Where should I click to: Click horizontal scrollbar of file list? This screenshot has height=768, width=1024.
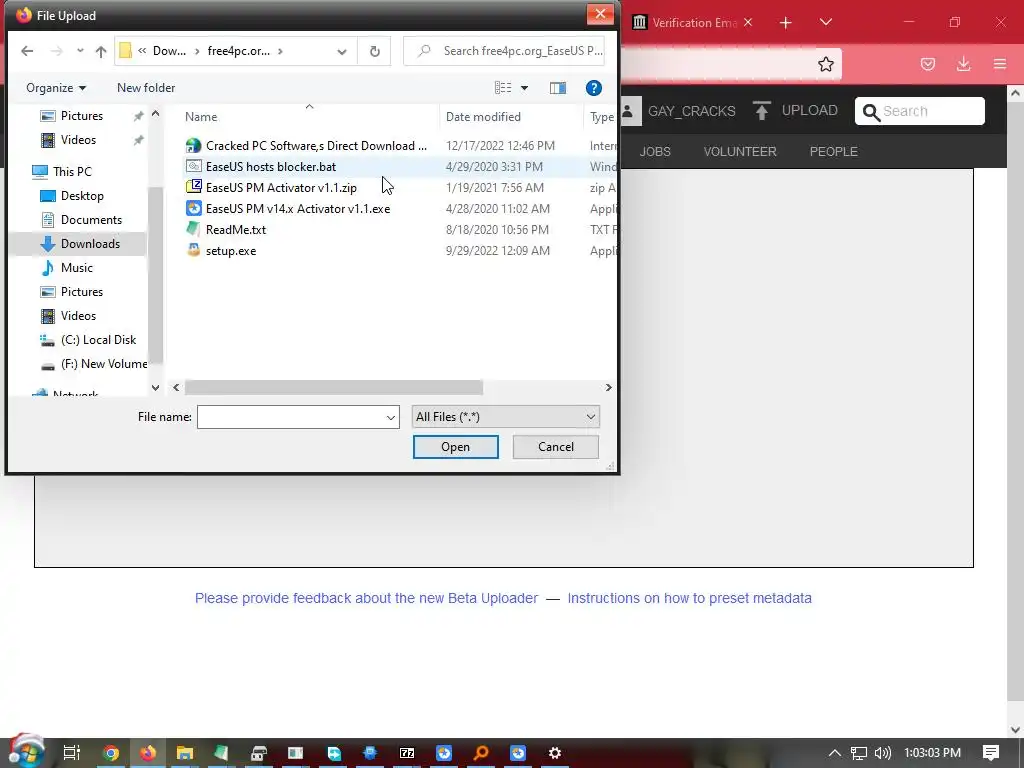tap(334, 387)
